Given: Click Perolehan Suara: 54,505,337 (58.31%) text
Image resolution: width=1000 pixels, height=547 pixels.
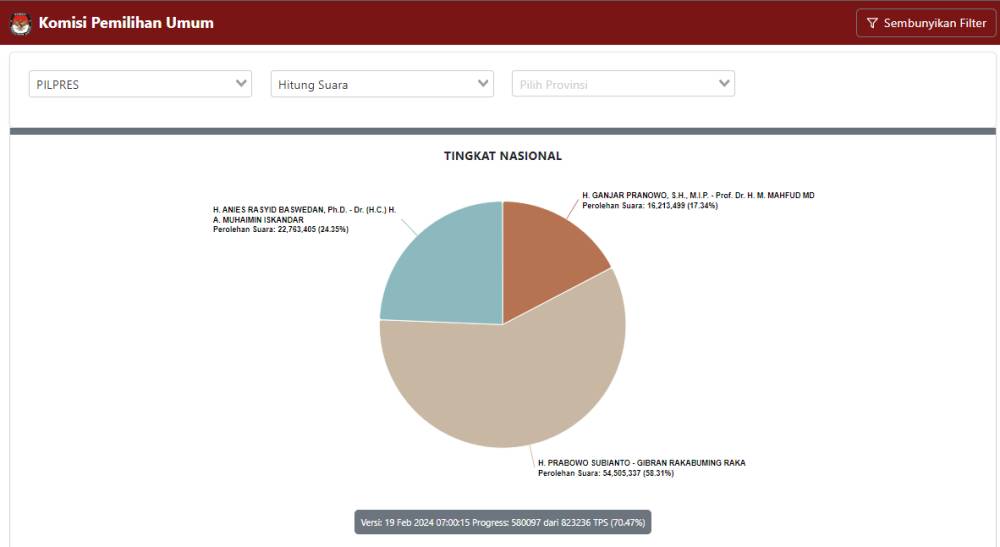Looking at the screenshot, I should pyautogui.click(x=606, y=473).
